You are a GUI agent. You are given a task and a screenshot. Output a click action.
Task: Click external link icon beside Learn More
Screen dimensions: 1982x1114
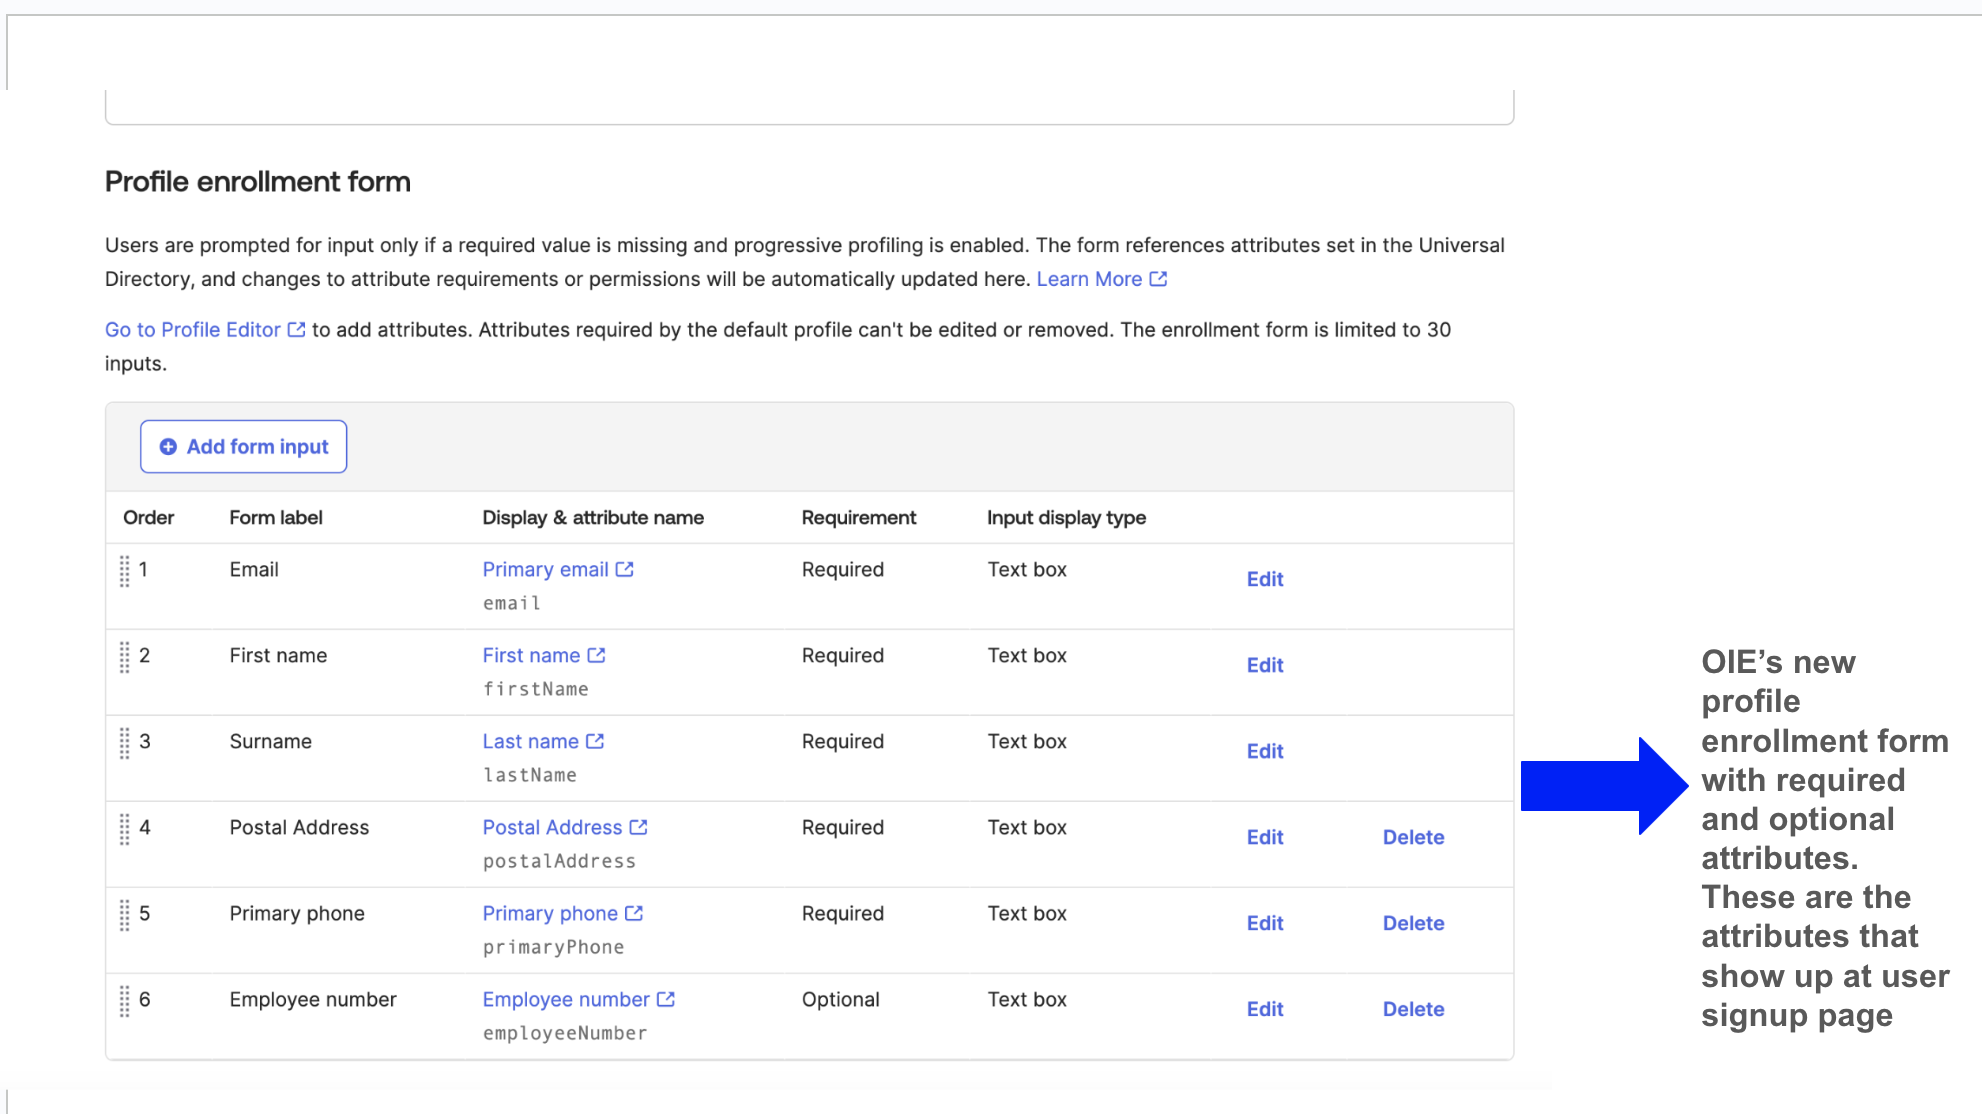click(1158, 279)
